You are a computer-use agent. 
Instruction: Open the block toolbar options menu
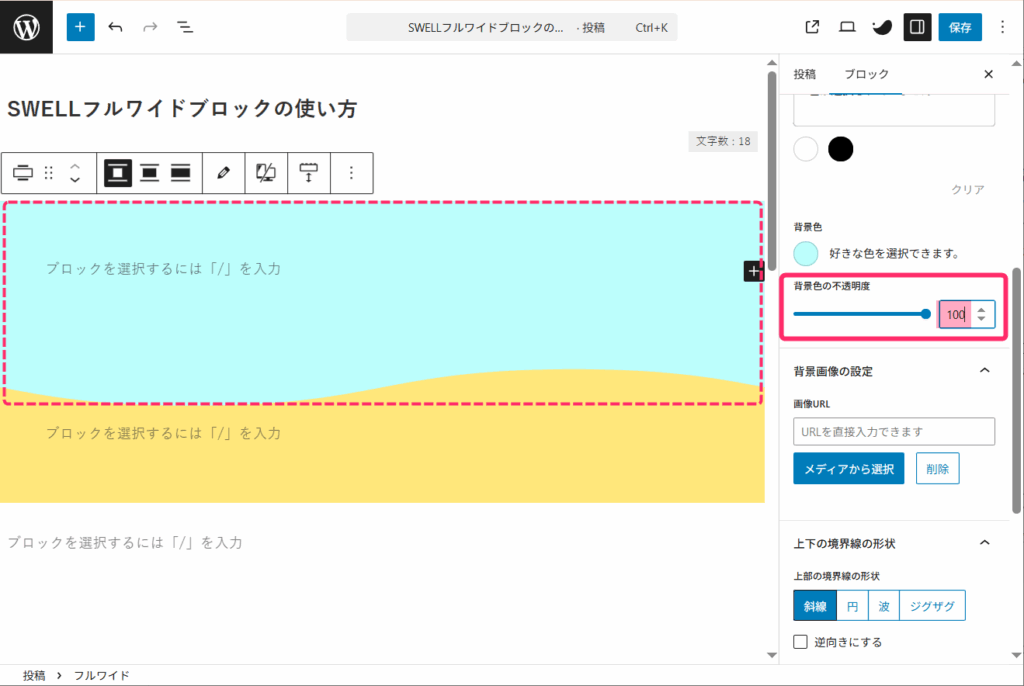351,172
